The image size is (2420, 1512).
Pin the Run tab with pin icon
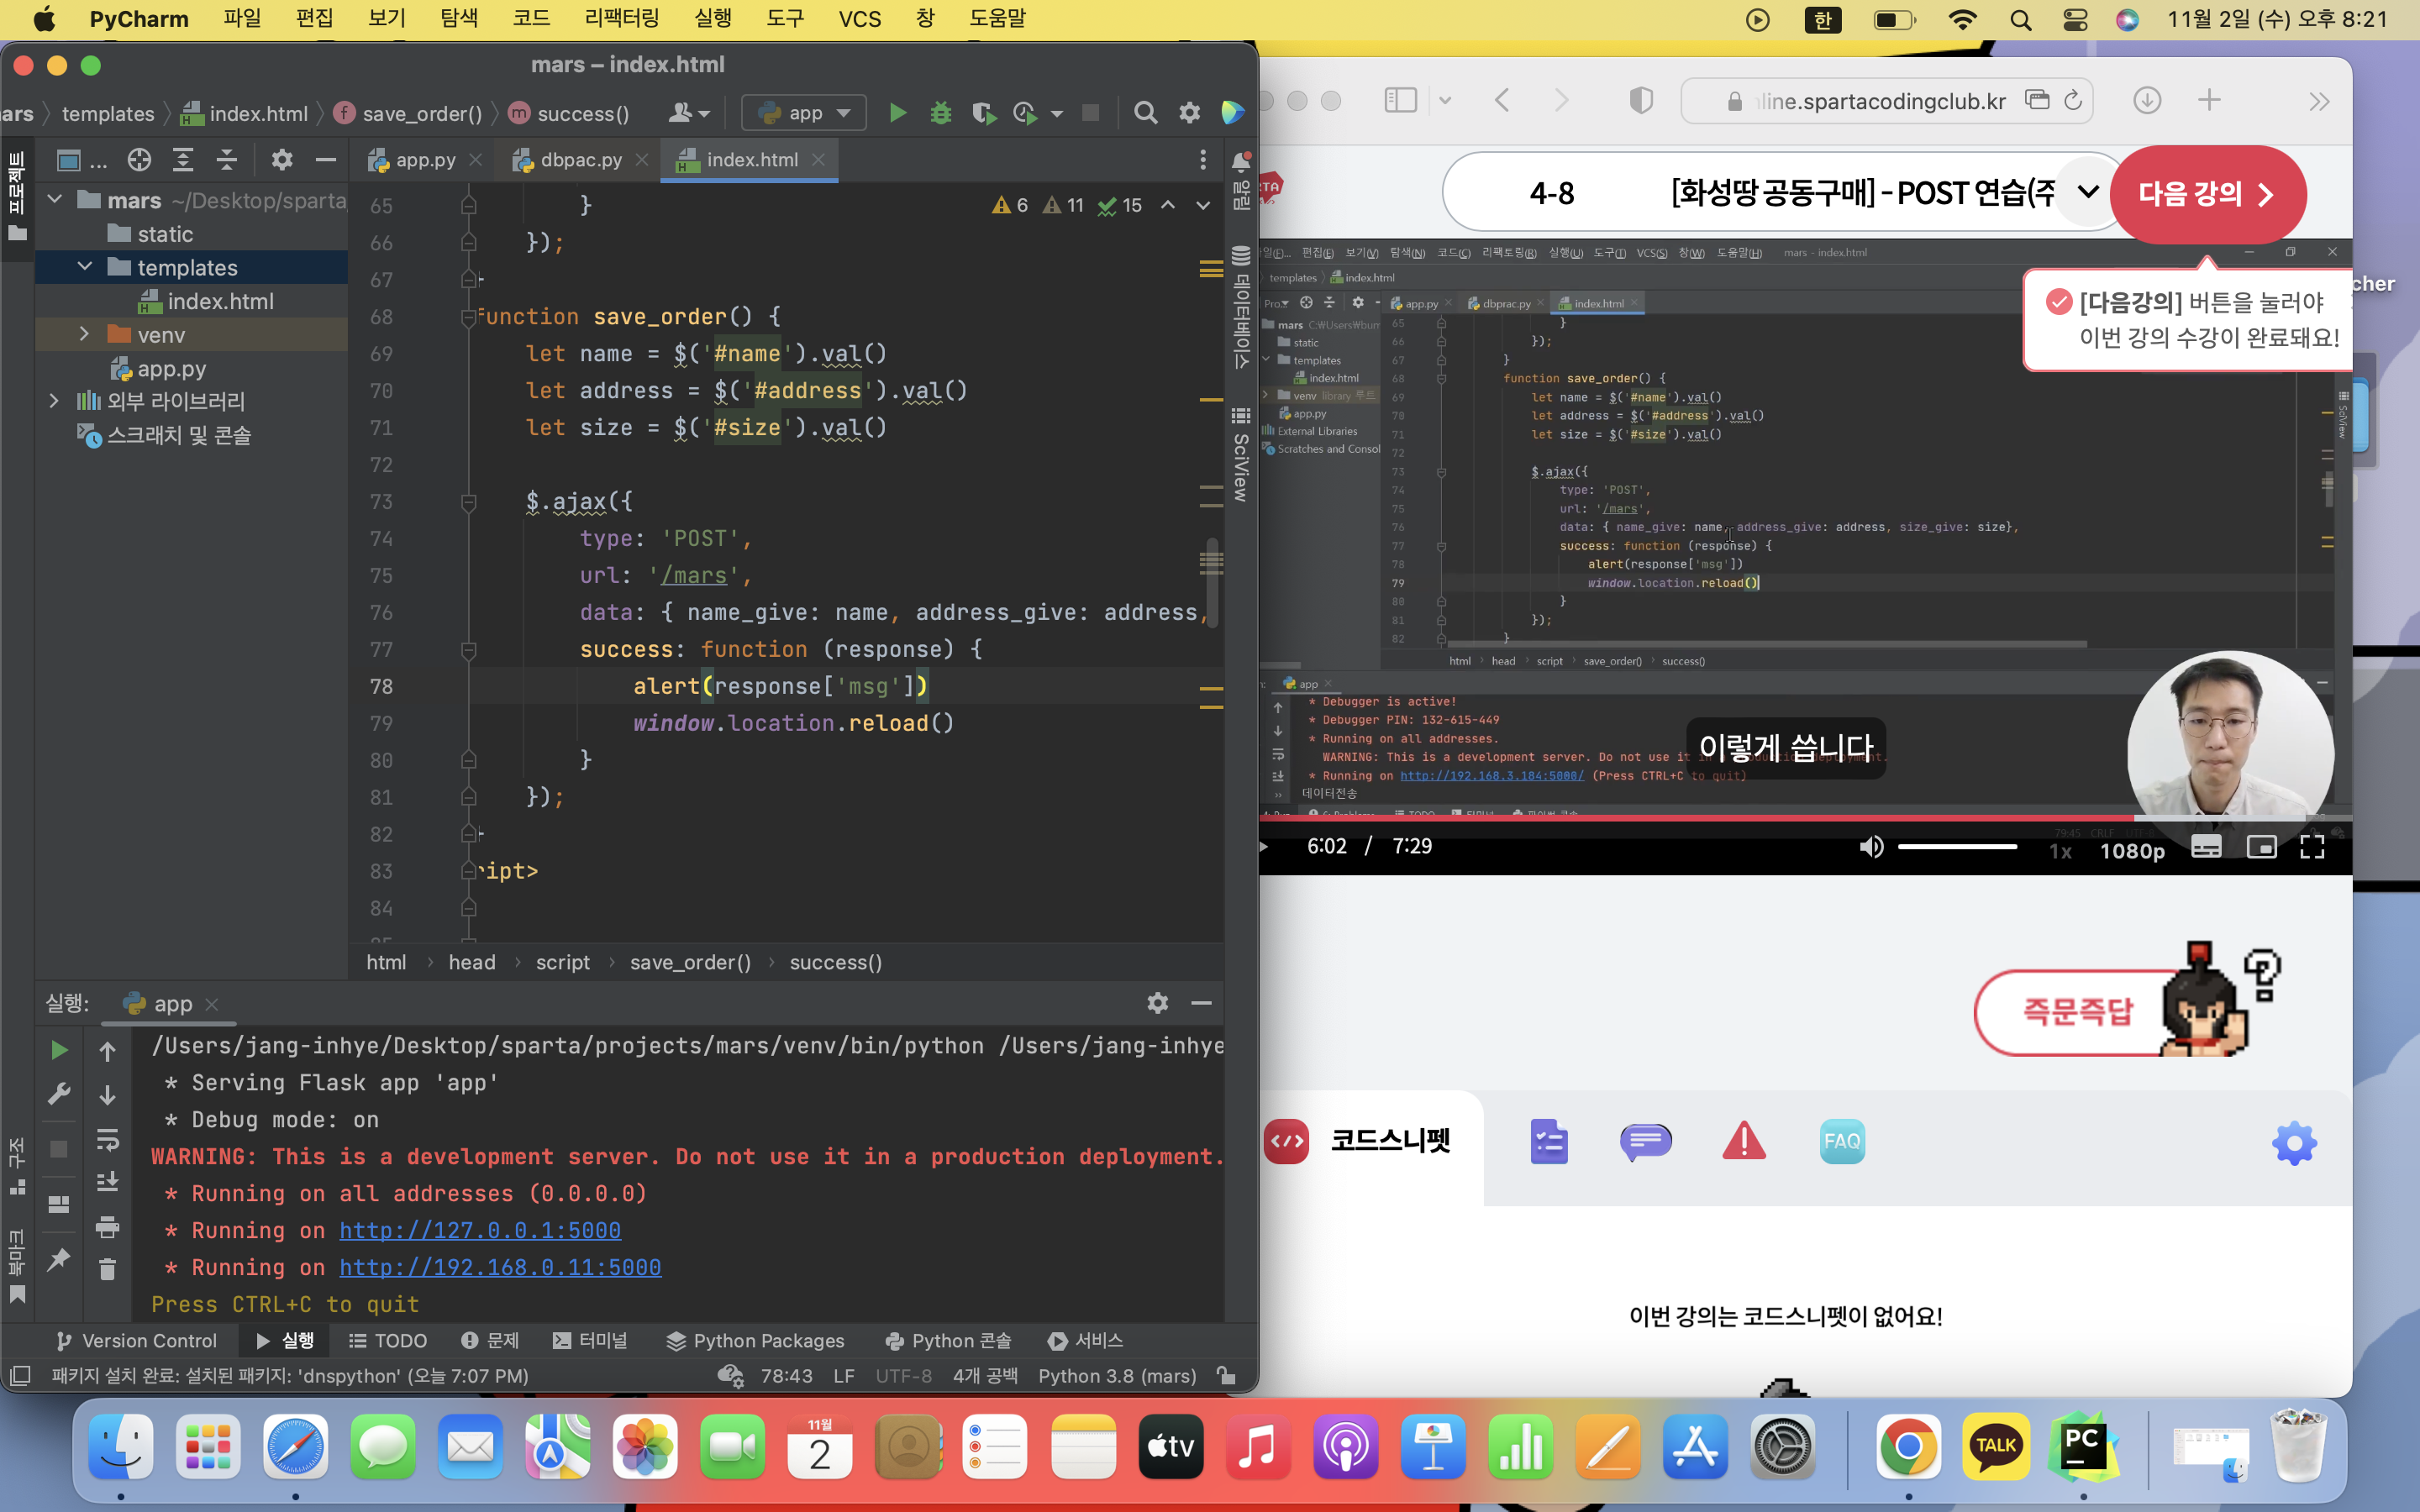pos(59,1259)
